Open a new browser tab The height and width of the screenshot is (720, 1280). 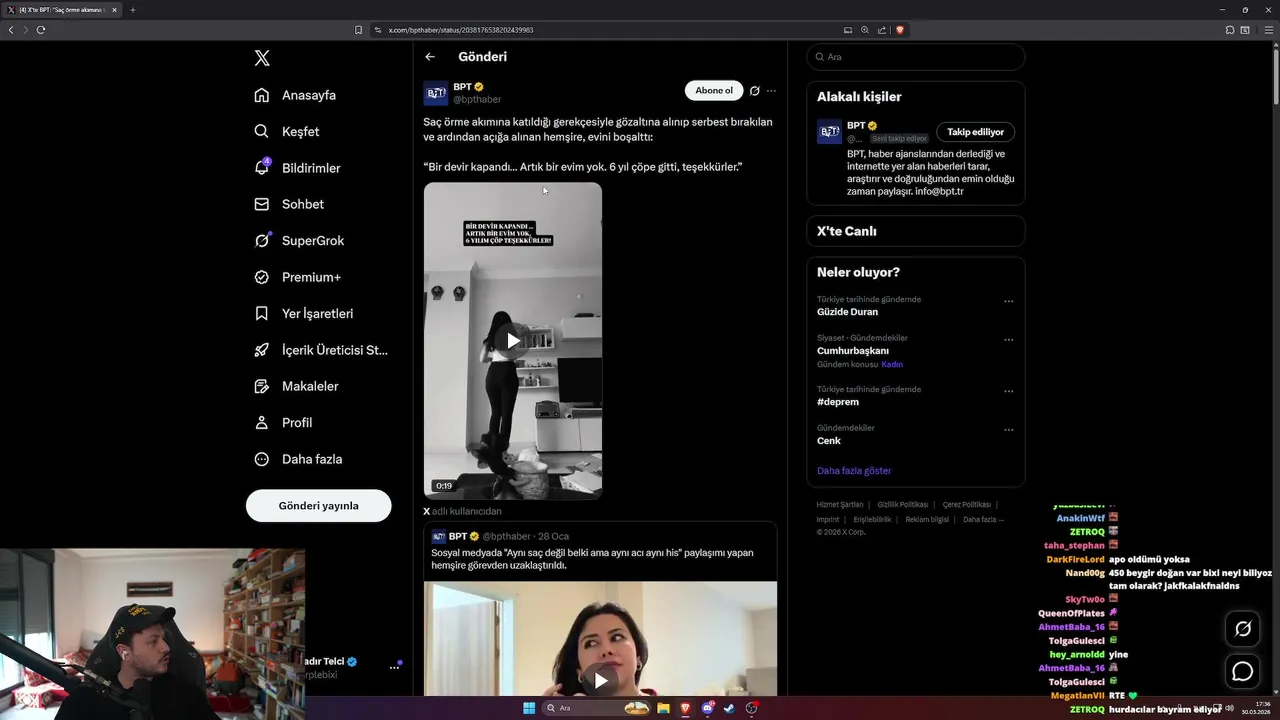132,10
